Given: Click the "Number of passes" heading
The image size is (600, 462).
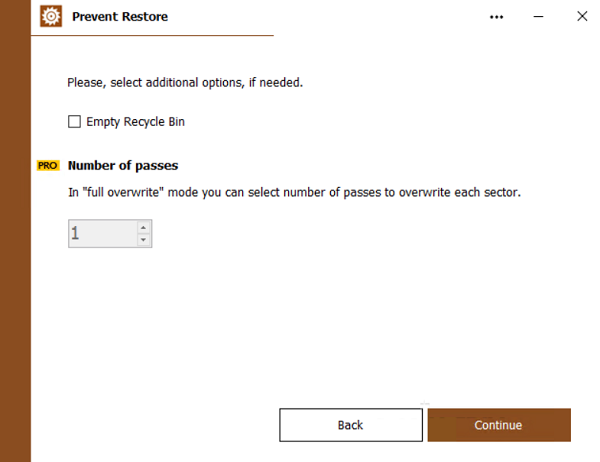Looking at the screenshot, I should pos(123,165).
